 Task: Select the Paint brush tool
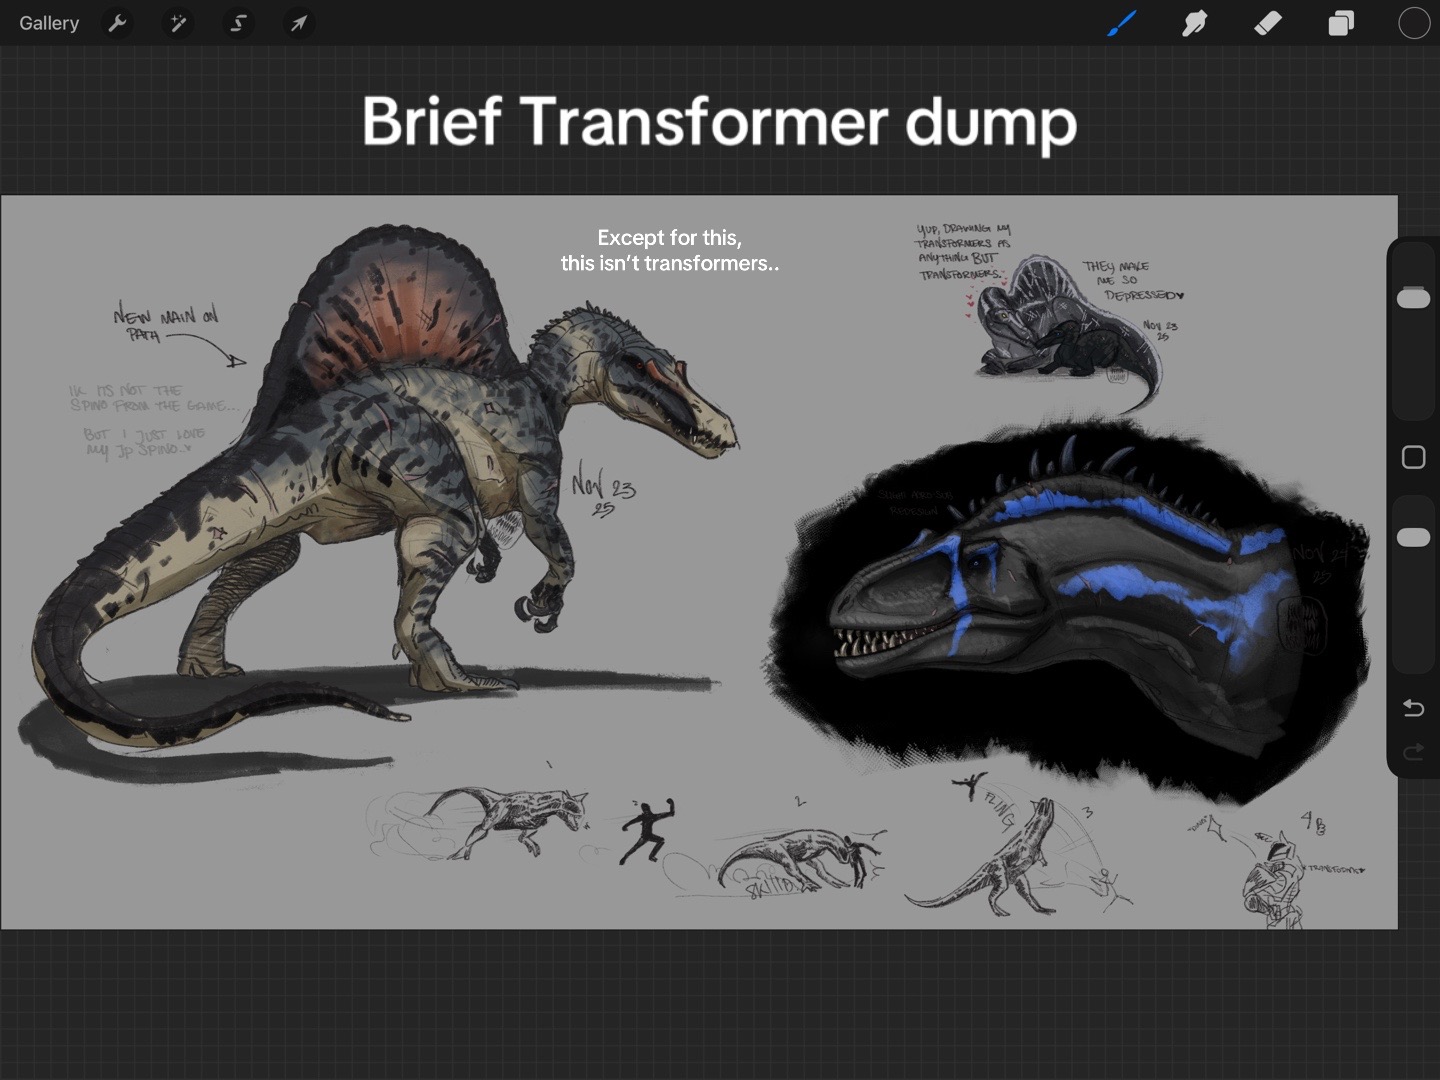pyautogui.click(x=1122, y=23)
